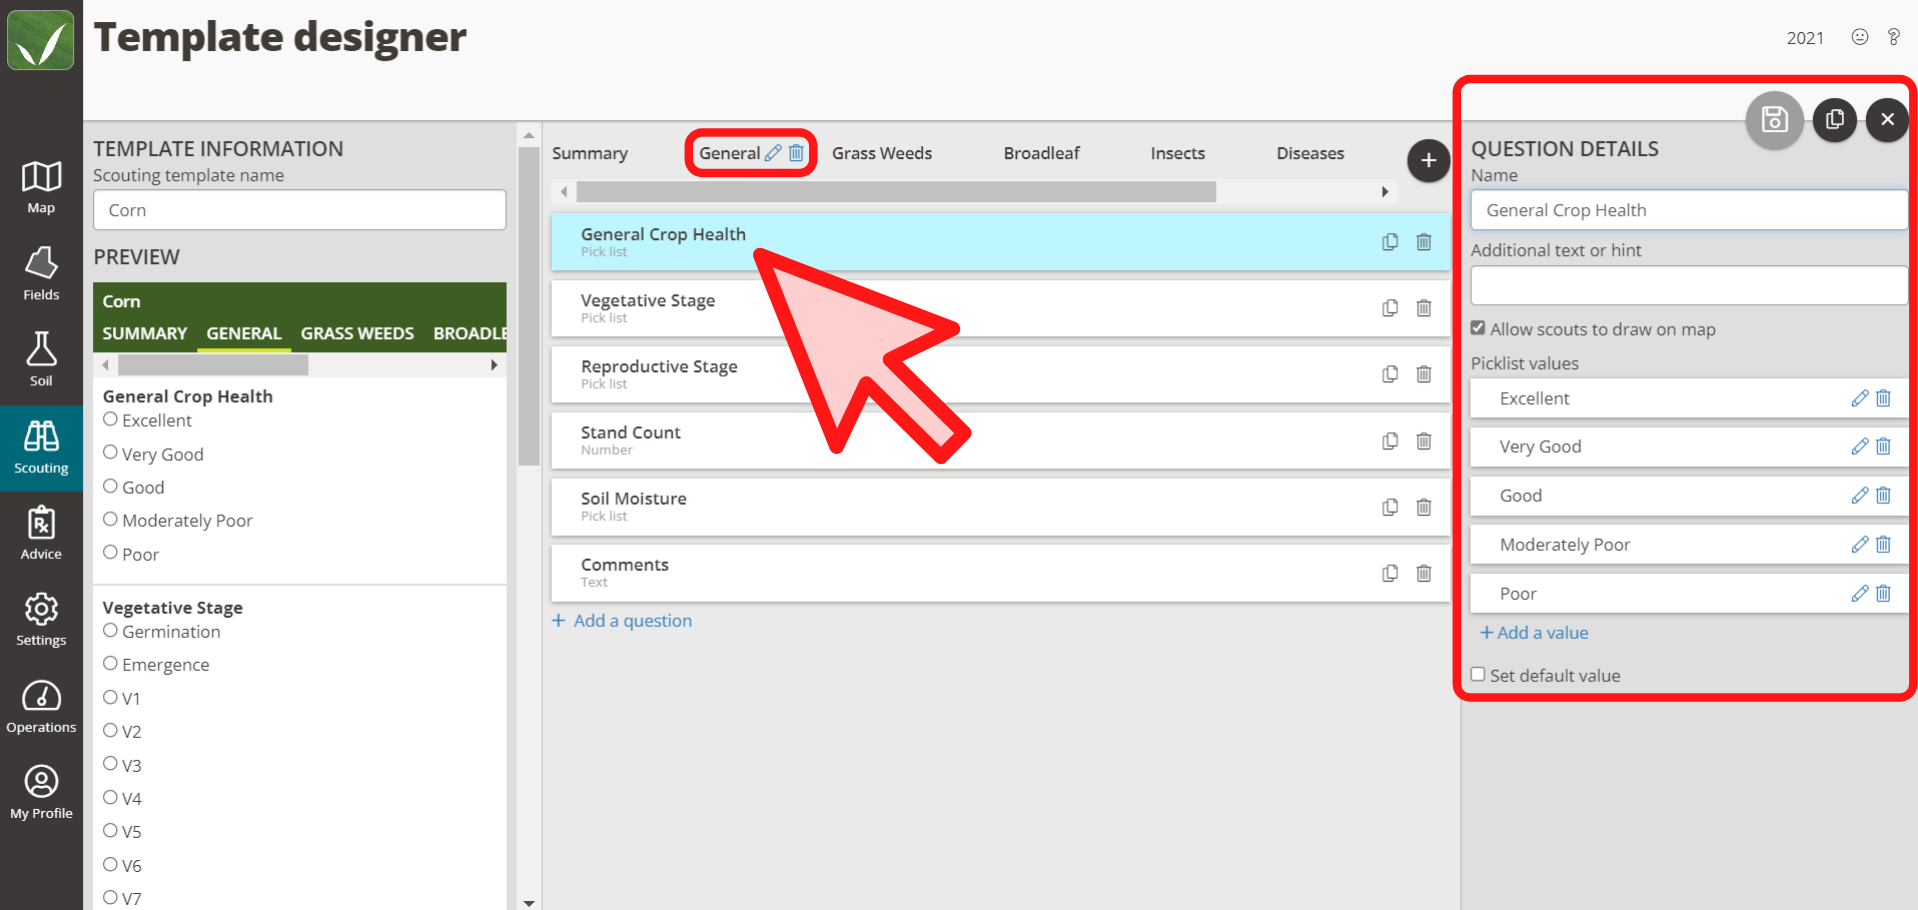
Task: Copy the Reproductive Stage question
Action: [x=1390, y=374]
